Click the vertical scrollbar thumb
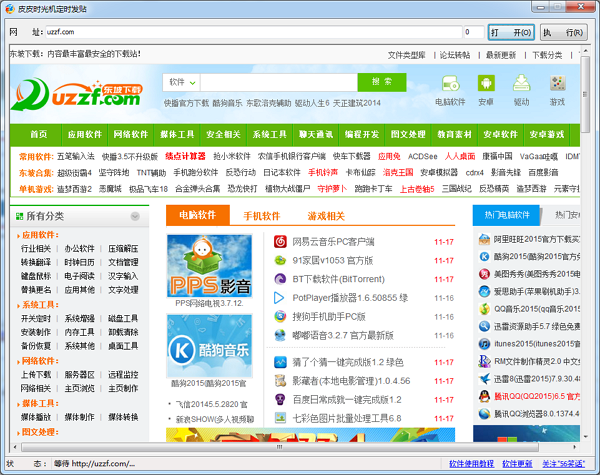The height and width of the screenshot is (475, 600). click(585, 94)
